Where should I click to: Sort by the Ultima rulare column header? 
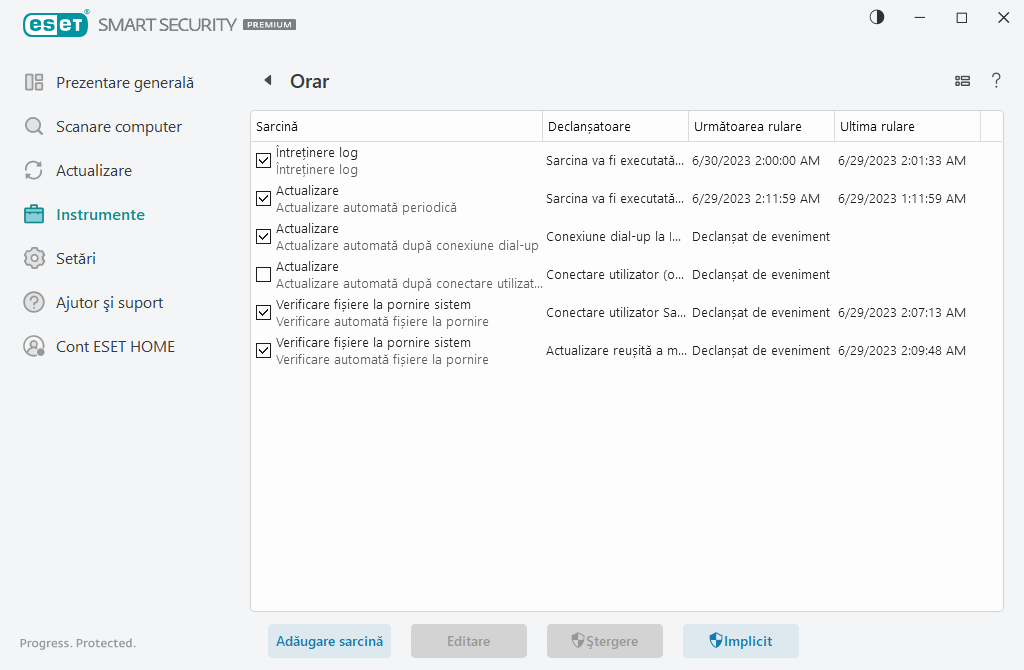[x=906, y=126]
